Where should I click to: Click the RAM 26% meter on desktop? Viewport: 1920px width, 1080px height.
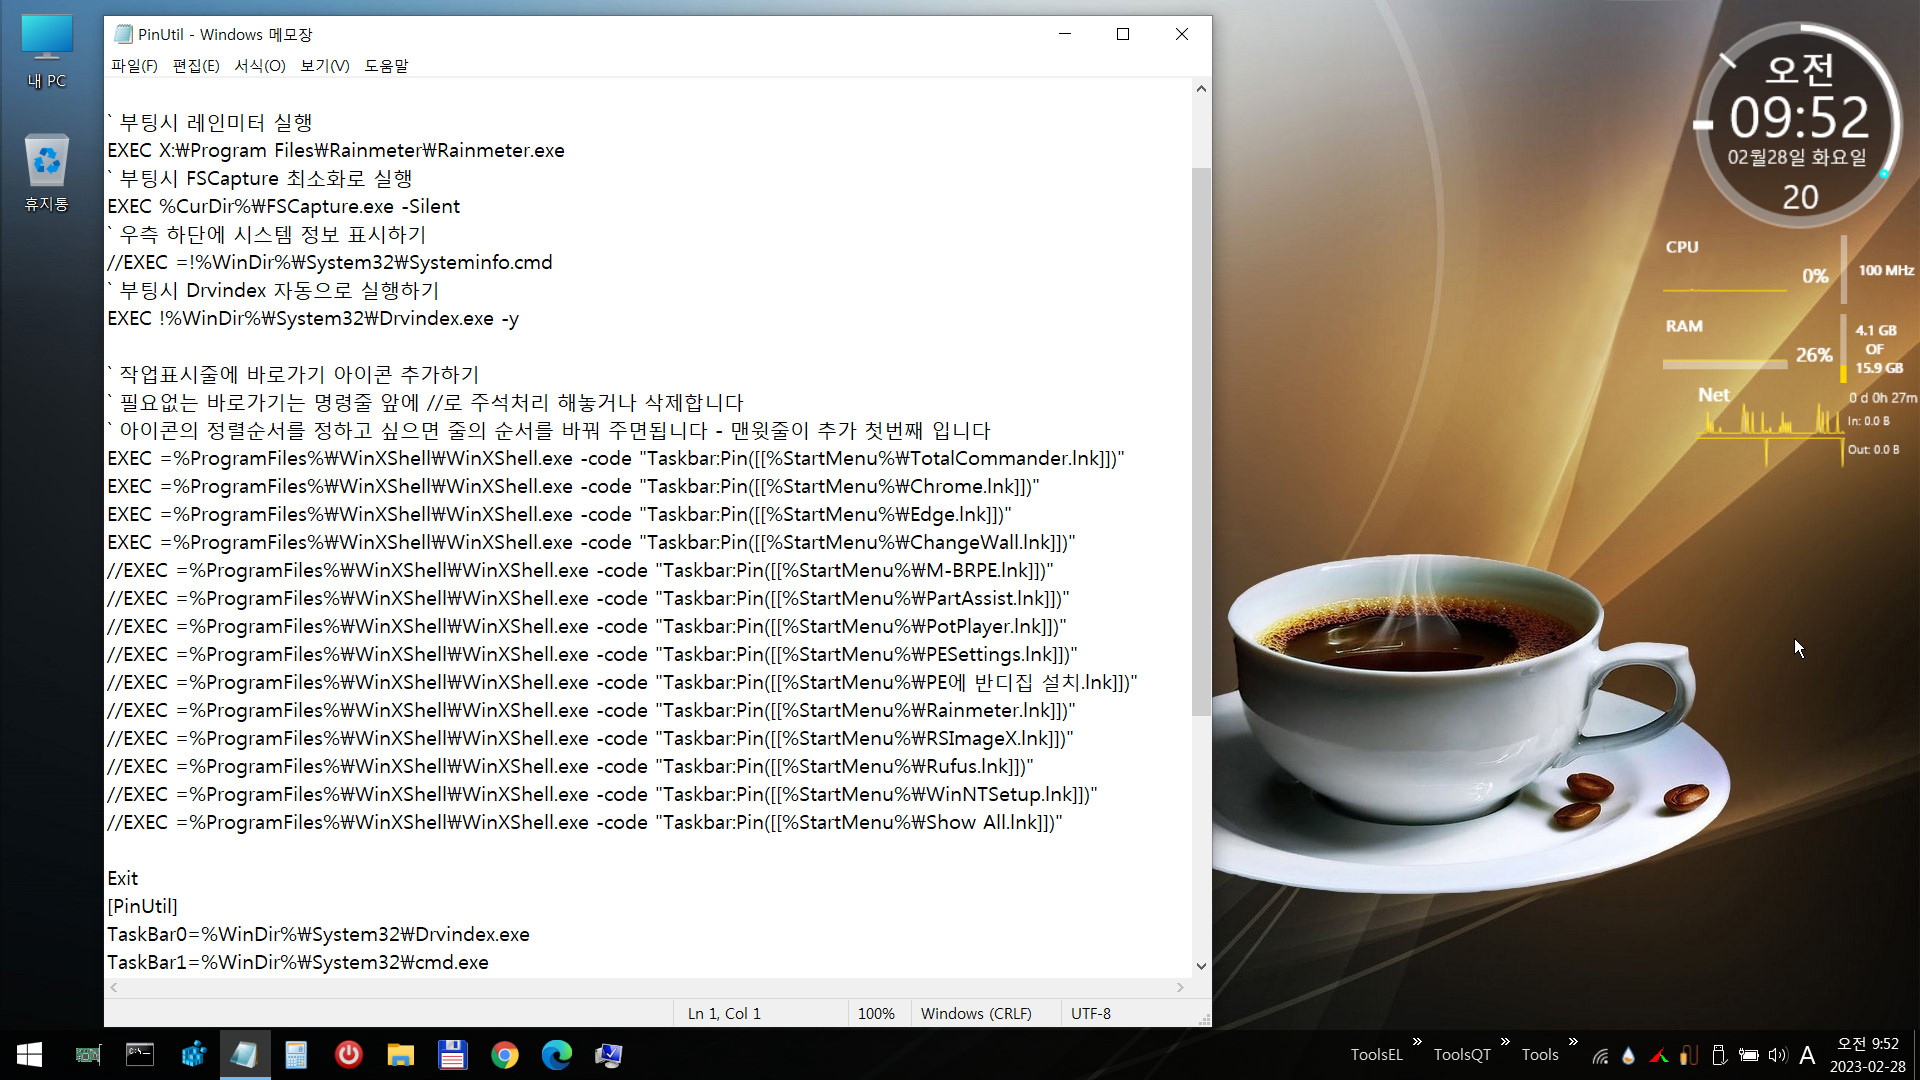(1748, 348)
